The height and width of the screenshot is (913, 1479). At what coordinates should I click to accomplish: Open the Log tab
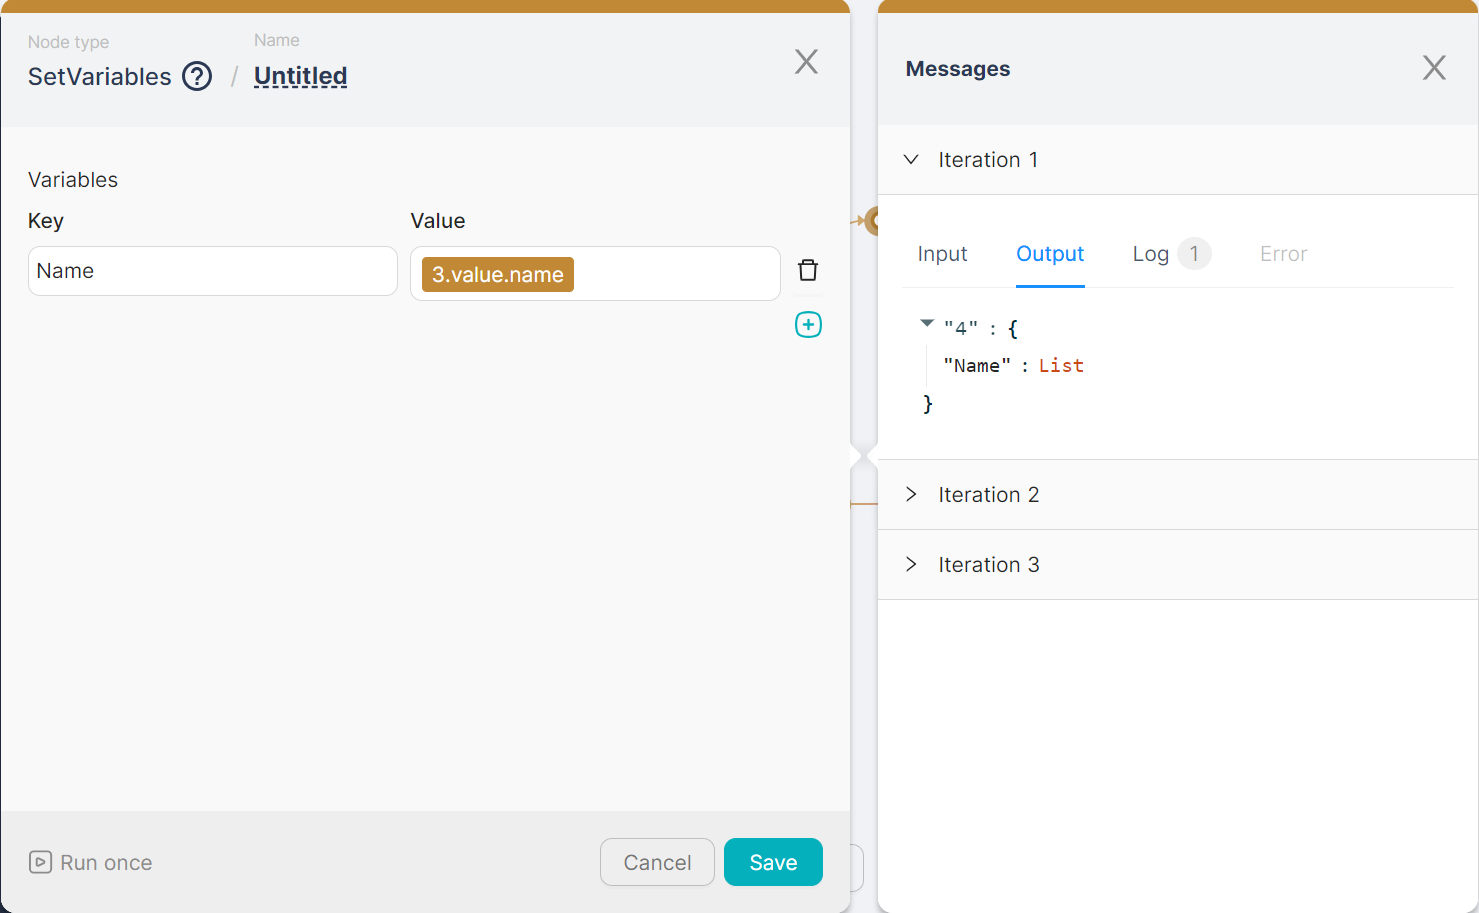coord(1151,254)
